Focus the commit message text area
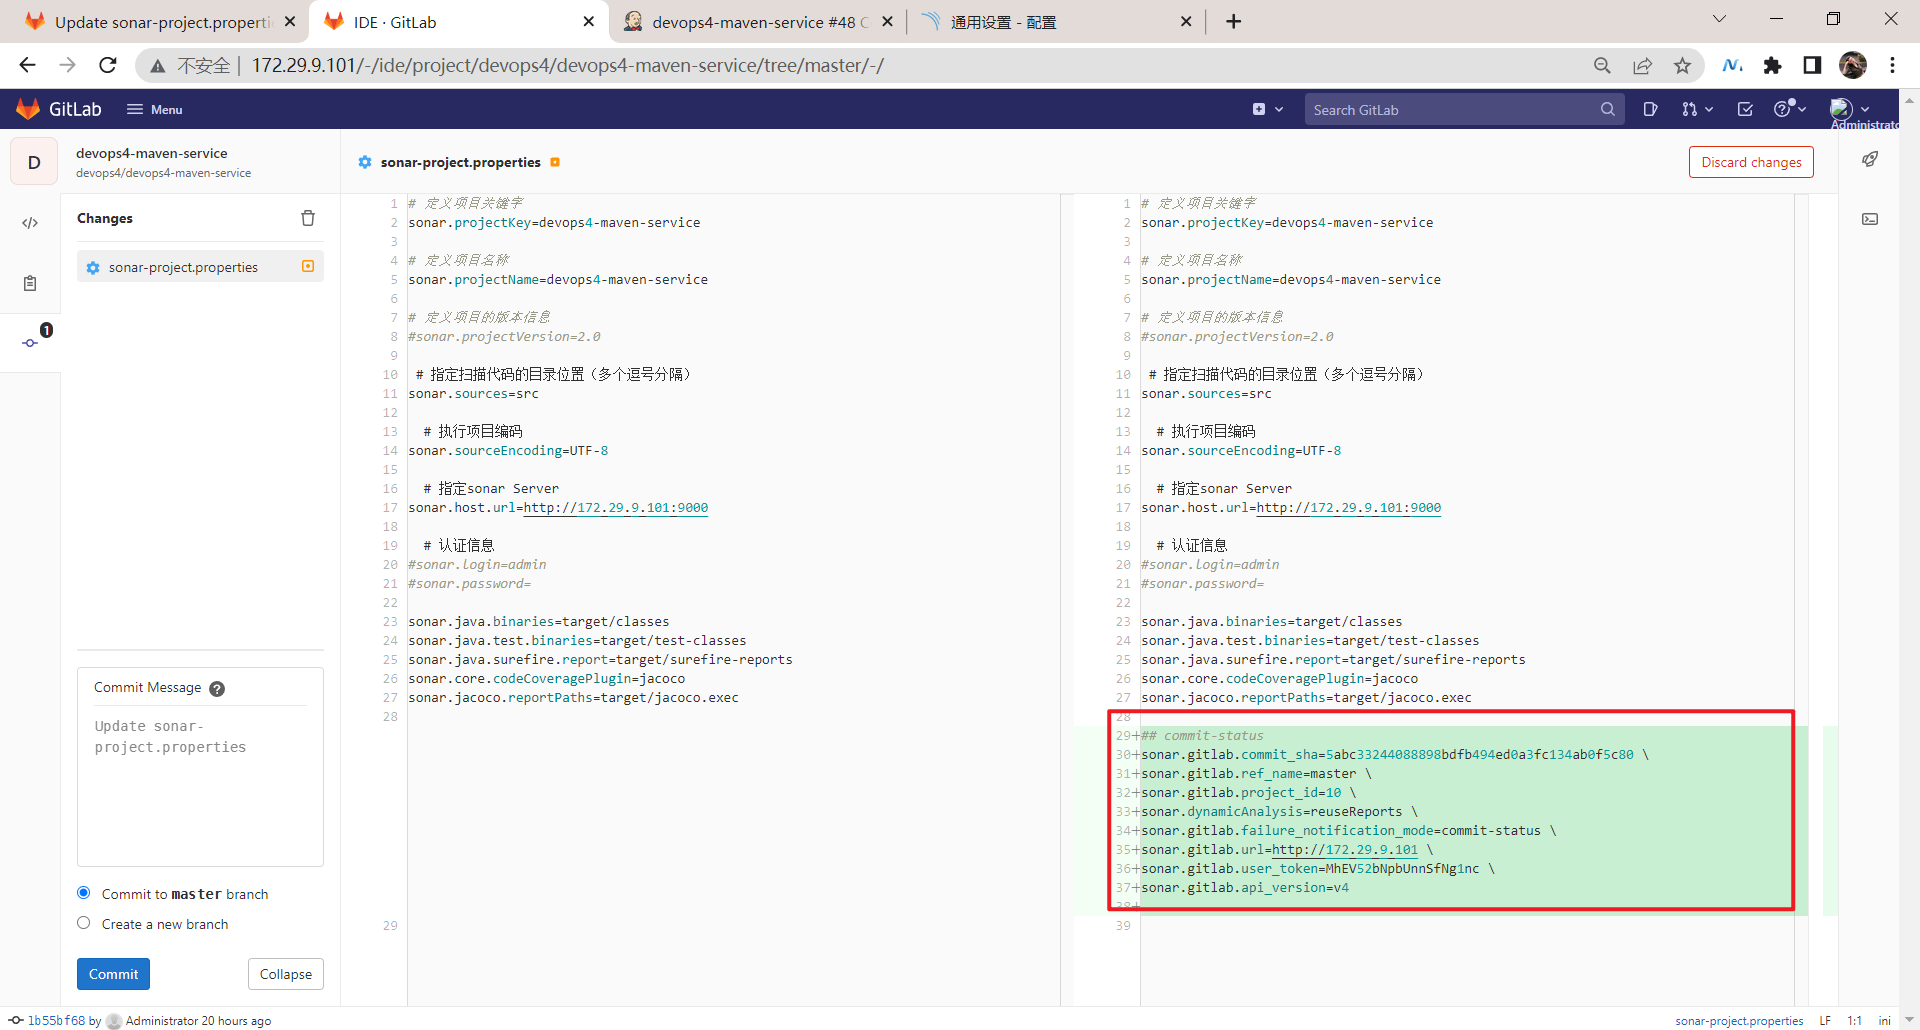1920x1030 pixels. [200, 785]
